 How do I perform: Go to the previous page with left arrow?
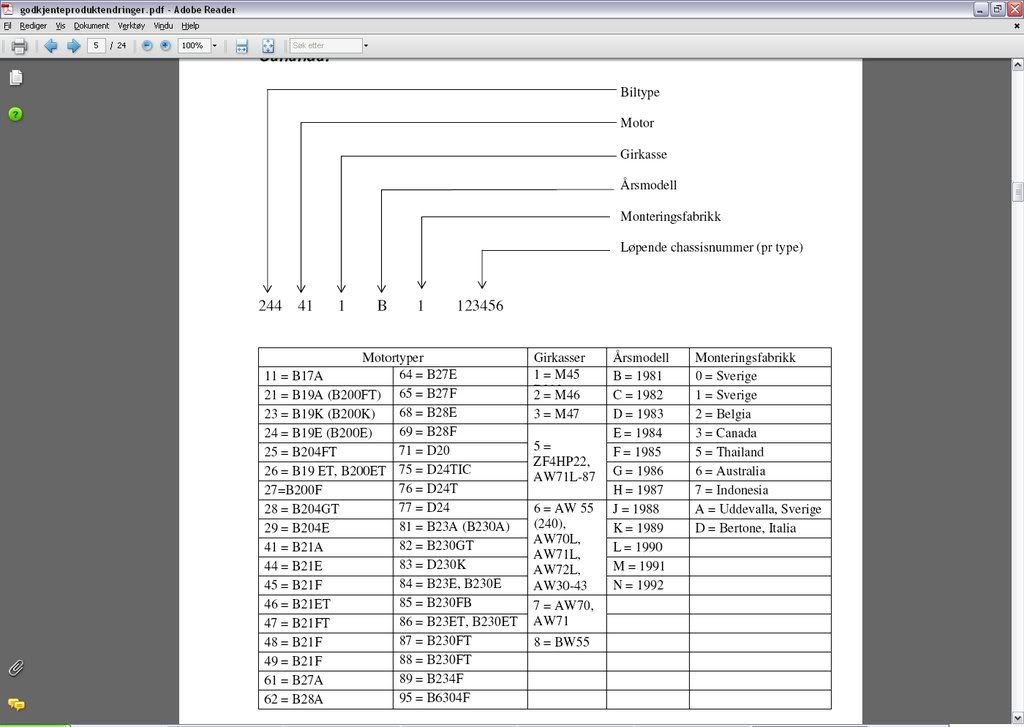coord(51,46)
